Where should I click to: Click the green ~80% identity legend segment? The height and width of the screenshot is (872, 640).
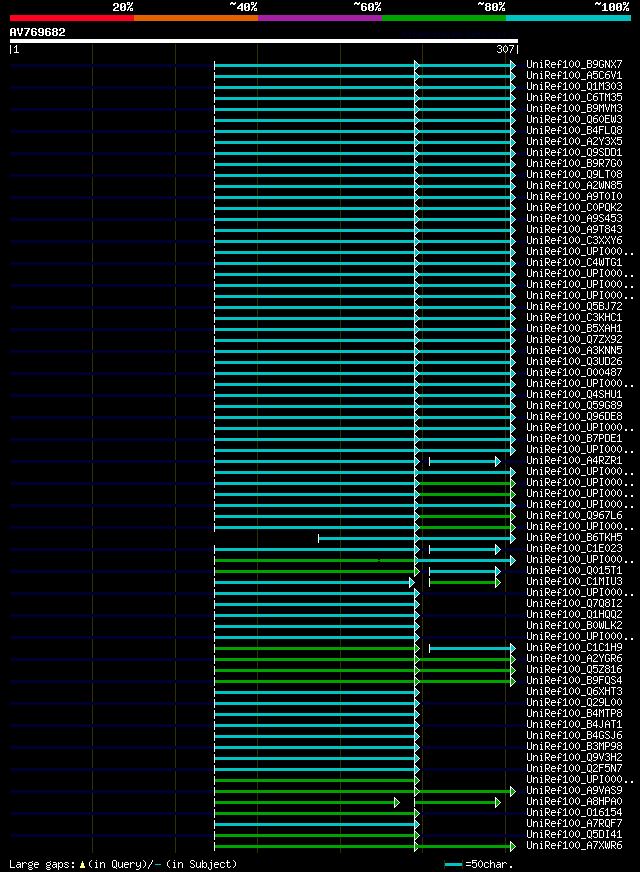click(x=444, y=18)
